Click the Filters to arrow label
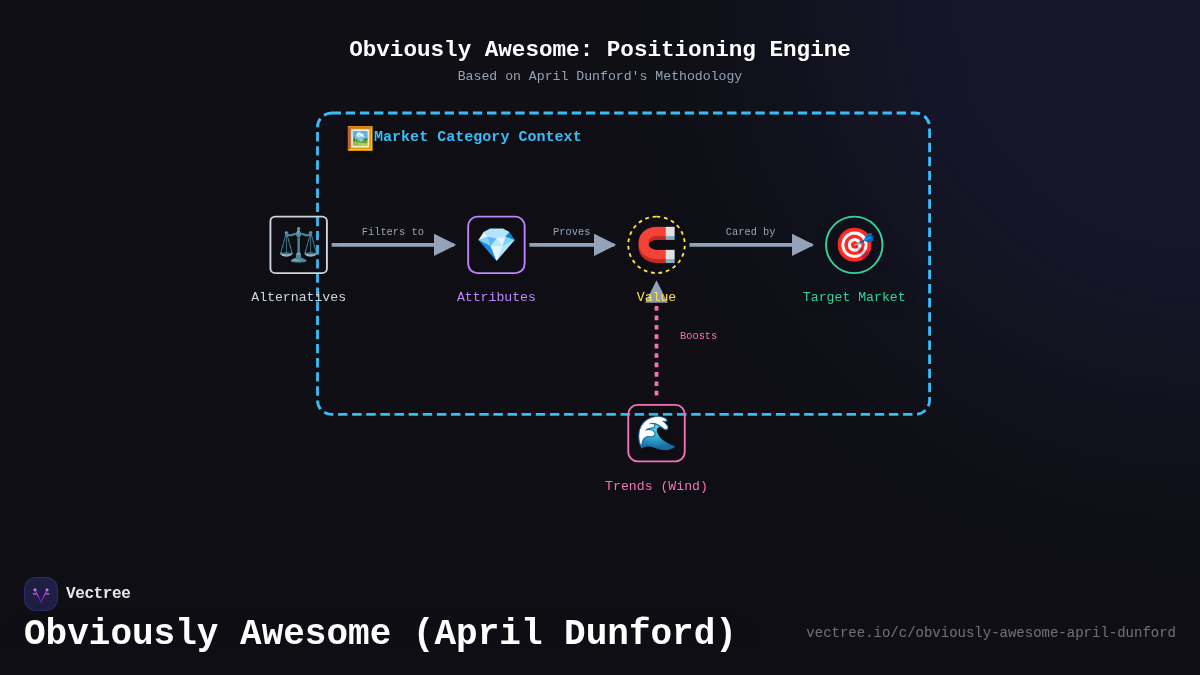This screenshot has height=675, width=1200. 392,231
